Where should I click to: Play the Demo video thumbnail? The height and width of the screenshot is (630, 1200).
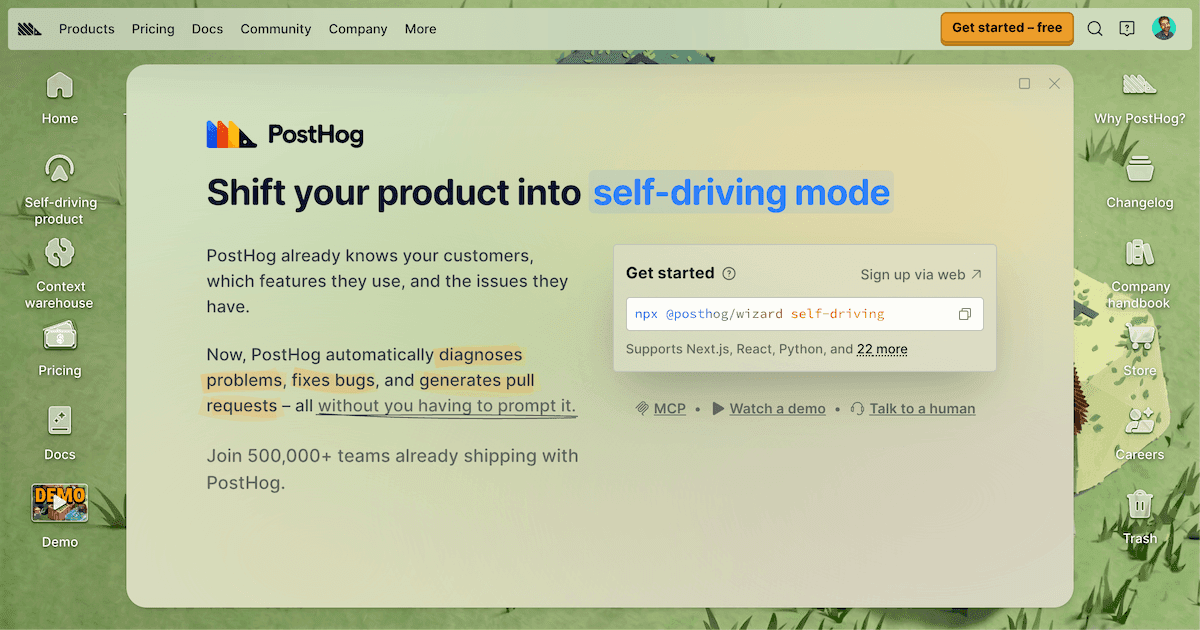coord(60,503)
